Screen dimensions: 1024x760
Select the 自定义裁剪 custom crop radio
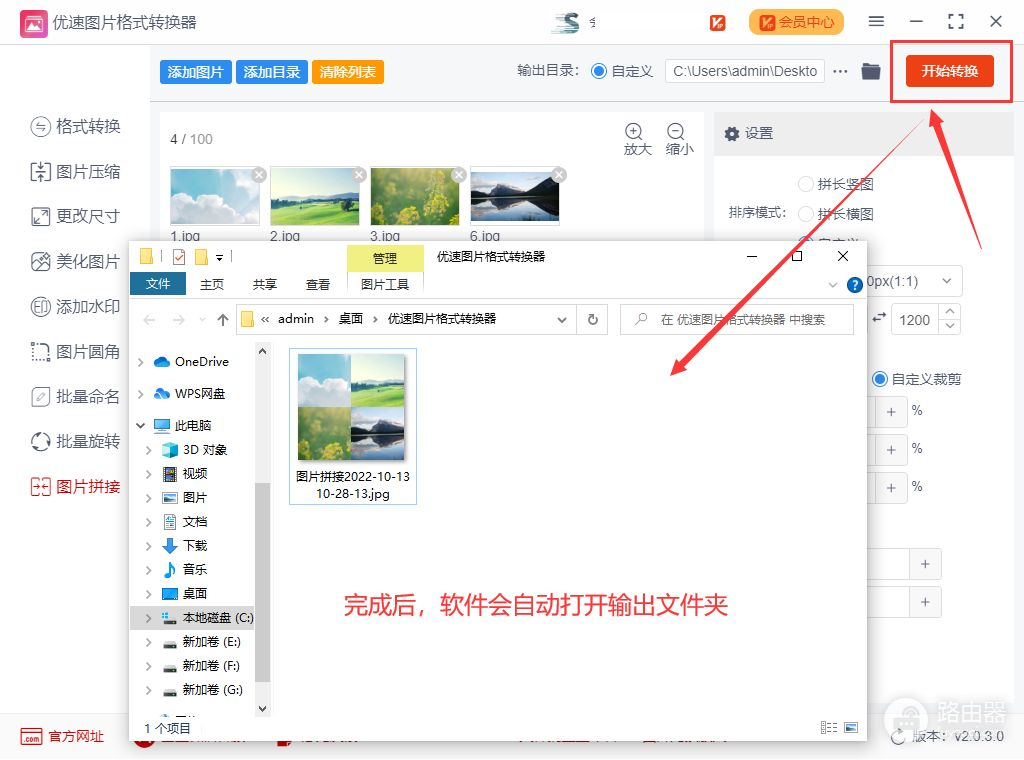(880, 379)
